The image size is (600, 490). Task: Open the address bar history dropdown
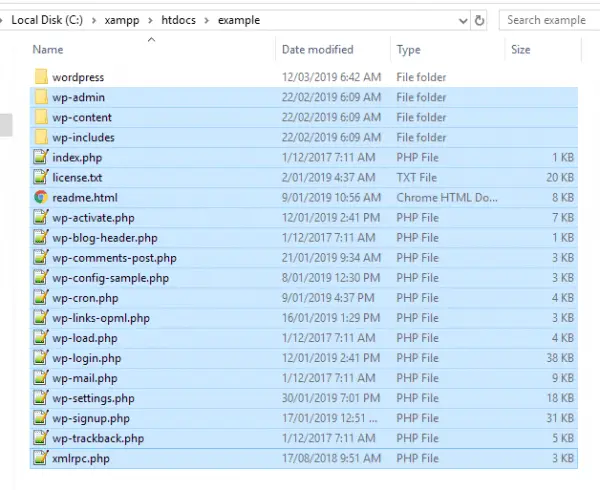coord(463,21)
